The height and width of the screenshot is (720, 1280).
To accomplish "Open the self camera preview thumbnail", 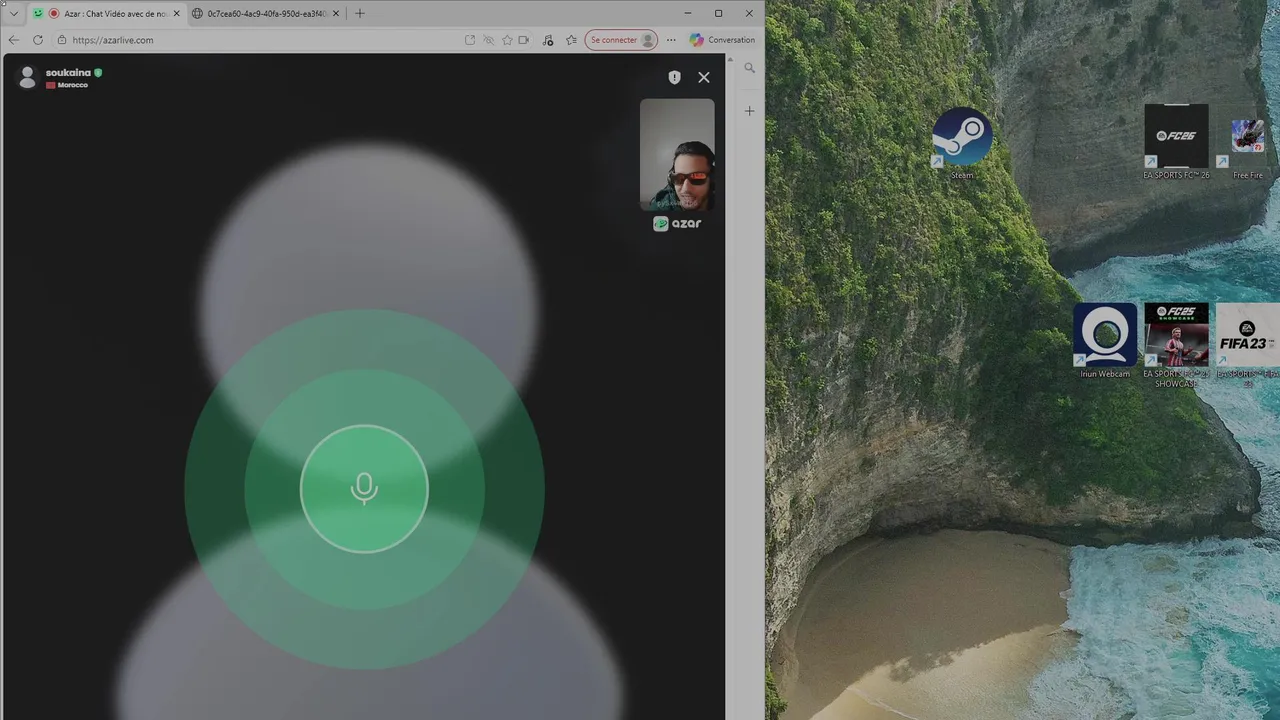I will [x=677, y=154].
